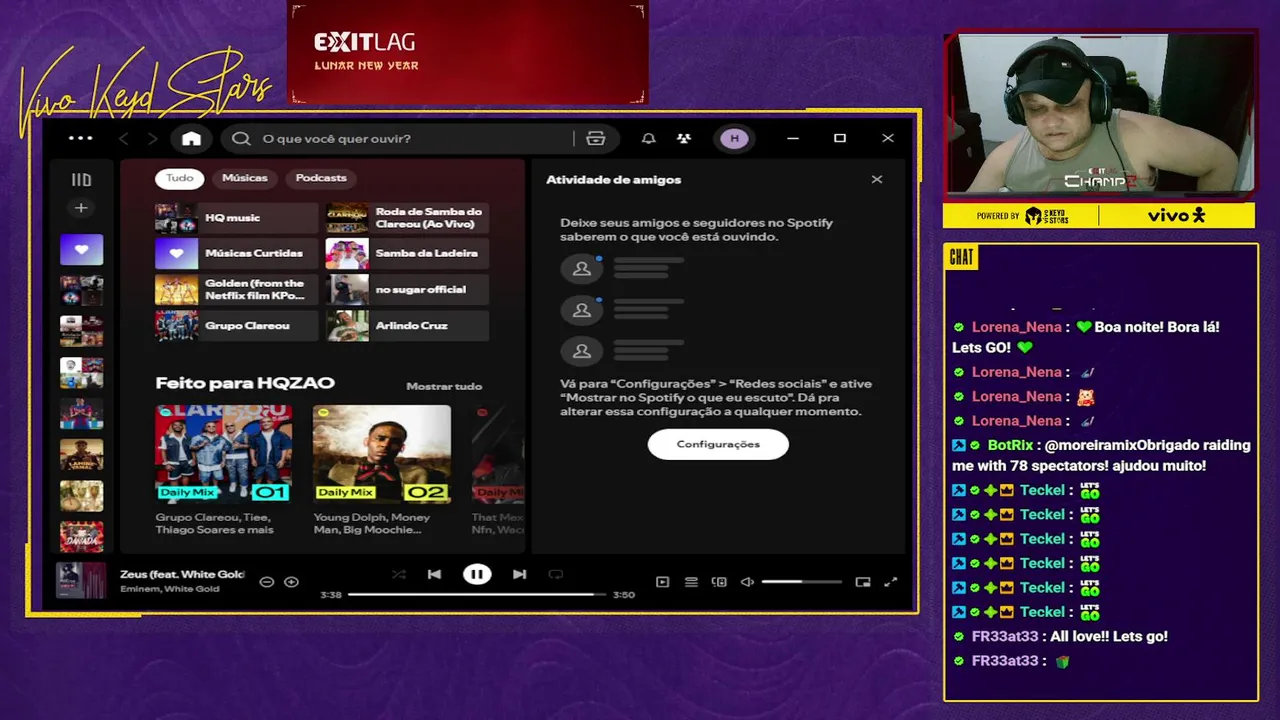Click Mostrar tudo link
The width and height of the screenshot is (1280, 720).
point(444,386)
